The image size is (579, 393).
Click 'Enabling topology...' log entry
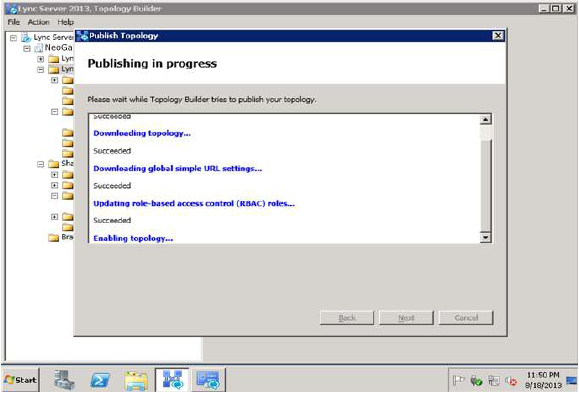coord(133,238)
